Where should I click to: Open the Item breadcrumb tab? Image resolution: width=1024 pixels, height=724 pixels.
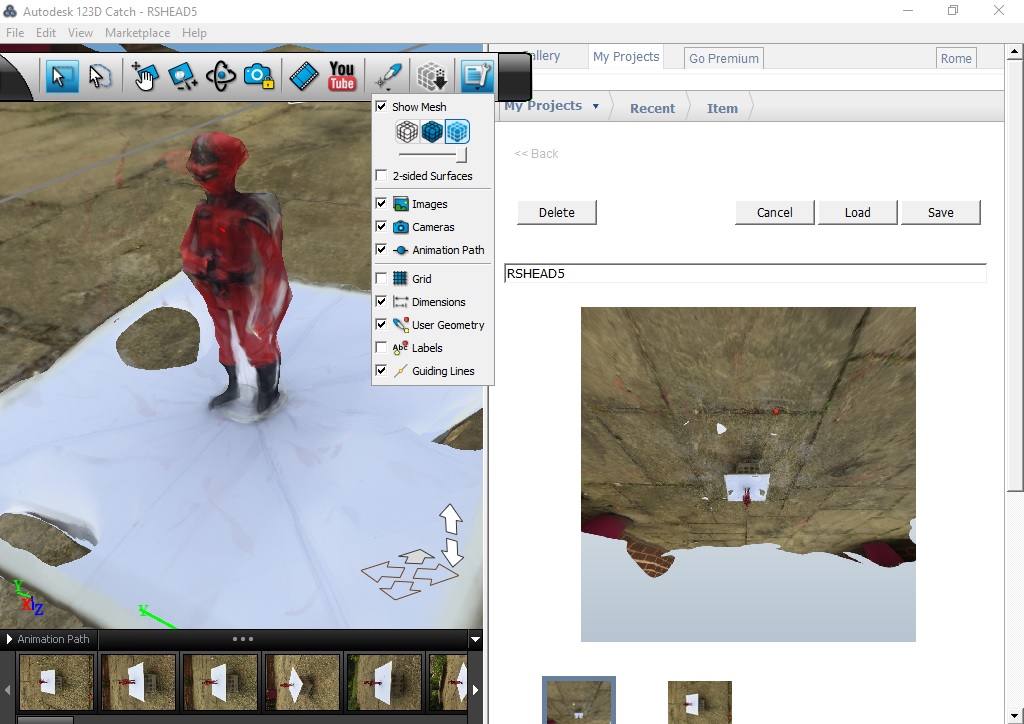click(722, 108)
